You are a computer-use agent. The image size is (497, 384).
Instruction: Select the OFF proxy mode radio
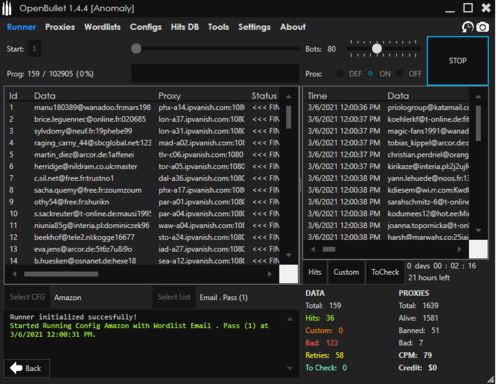click(400, 74)
